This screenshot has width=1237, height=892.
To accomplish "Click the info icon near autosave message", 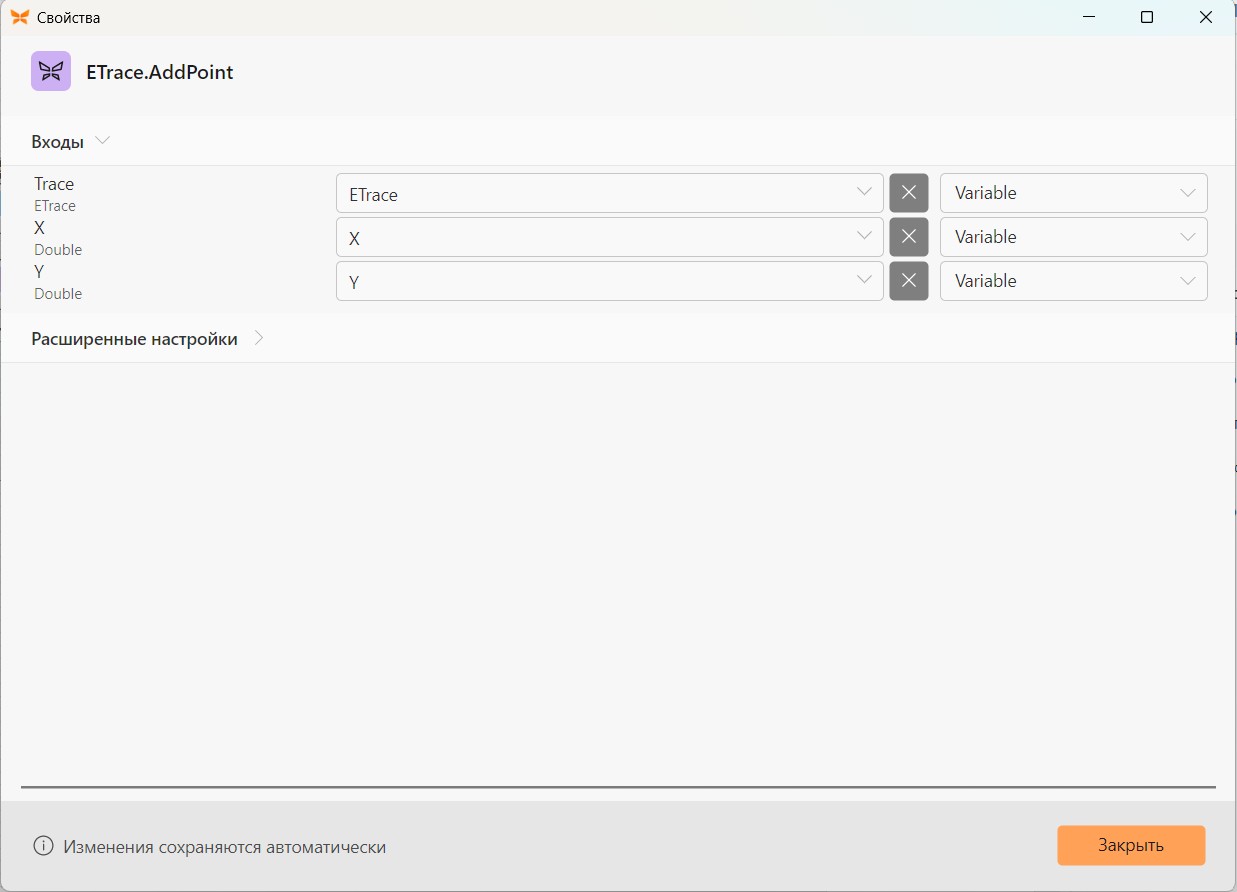I will click(x=43, y=846).
